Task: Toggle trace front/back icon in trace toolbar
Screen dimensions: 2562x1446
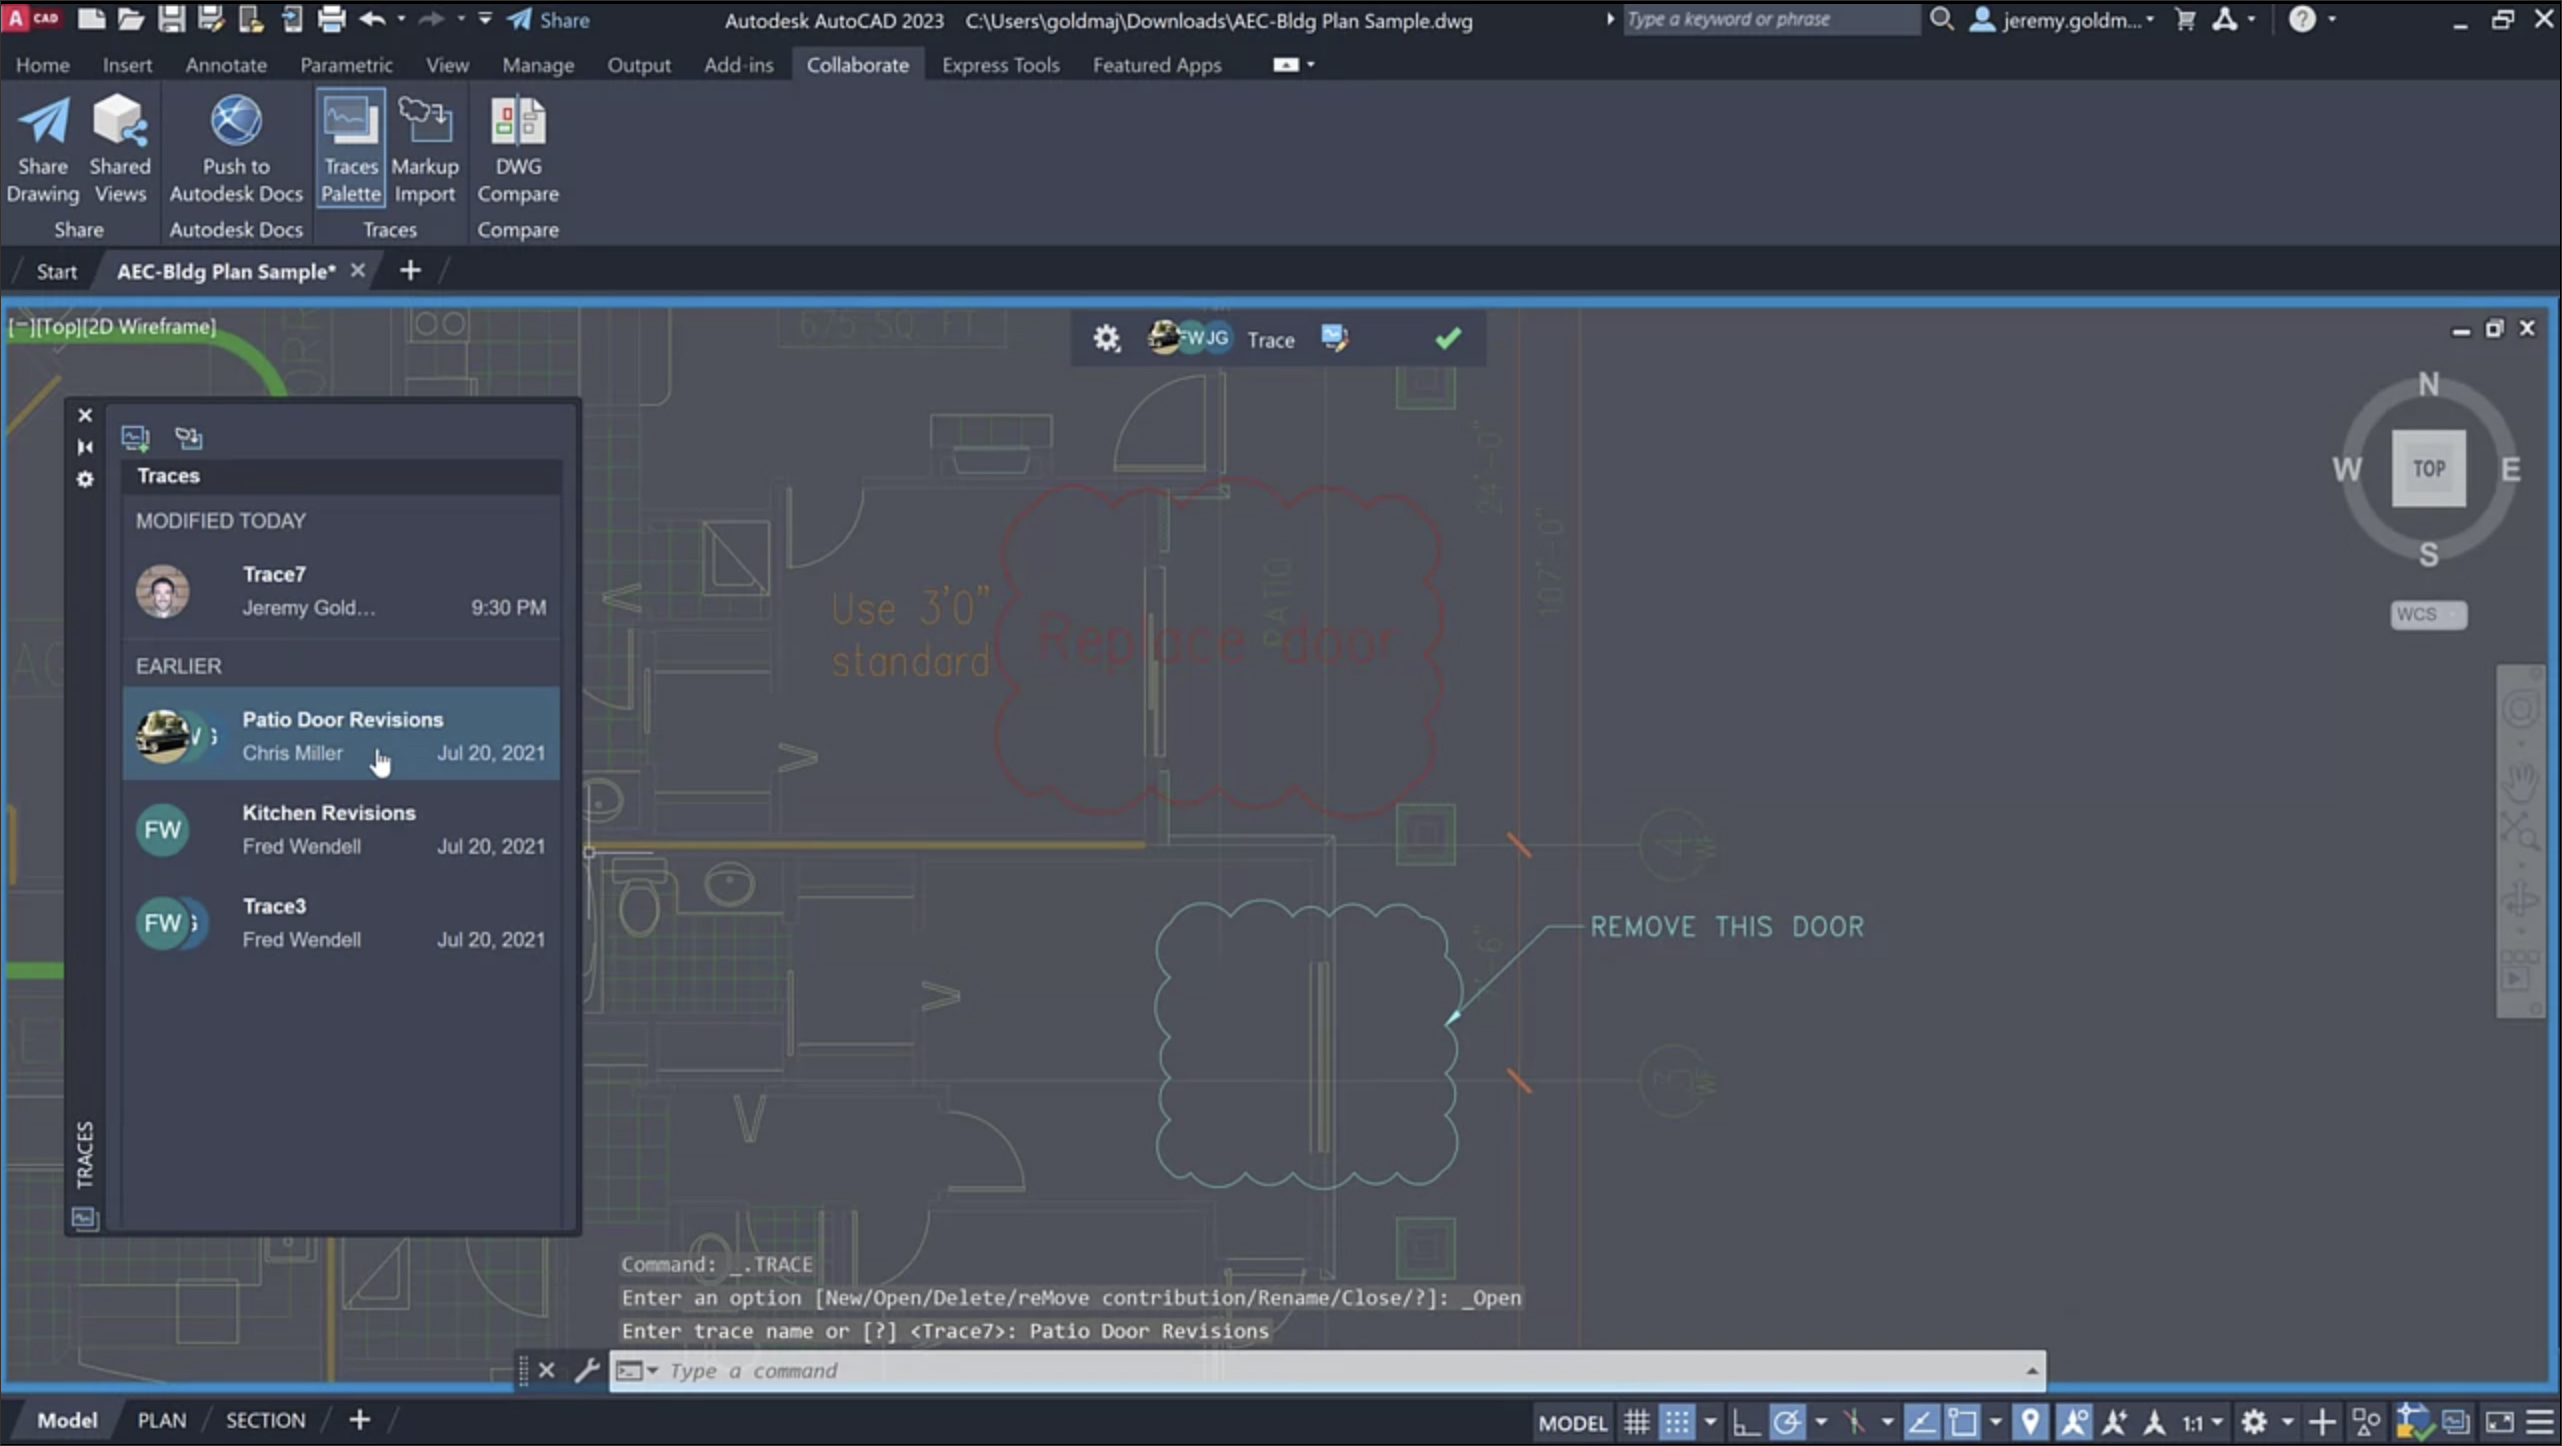Action: (x=1335, y=338)
